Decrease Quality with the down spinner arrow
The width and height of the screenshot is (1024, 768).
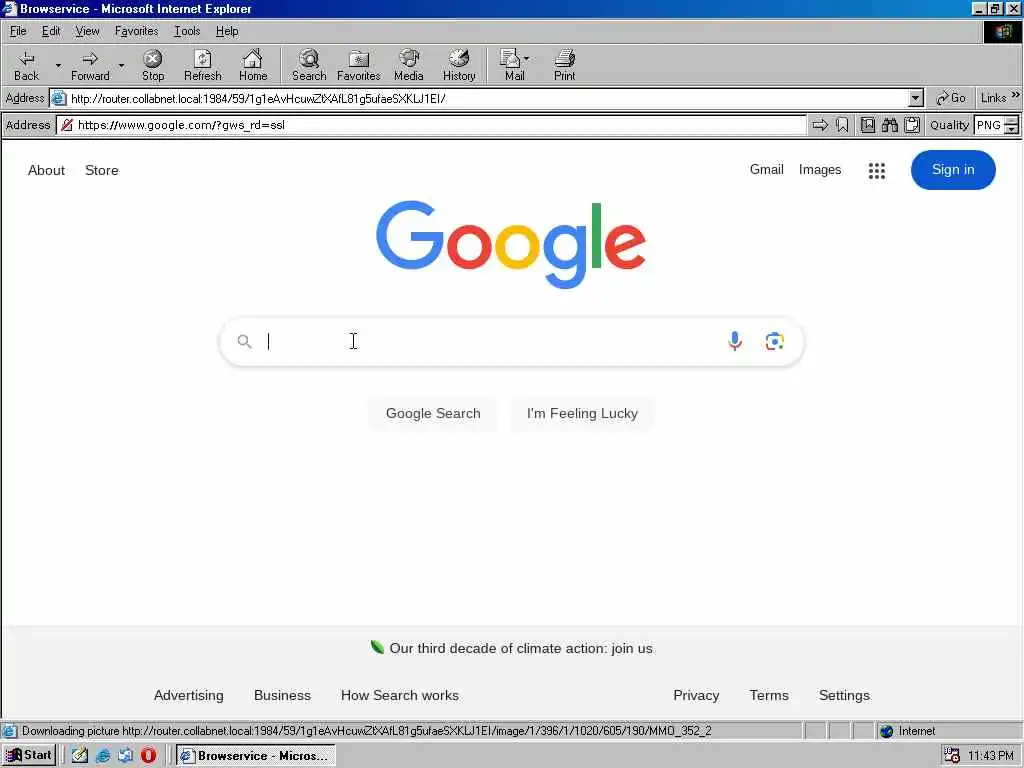point(1012,129)
